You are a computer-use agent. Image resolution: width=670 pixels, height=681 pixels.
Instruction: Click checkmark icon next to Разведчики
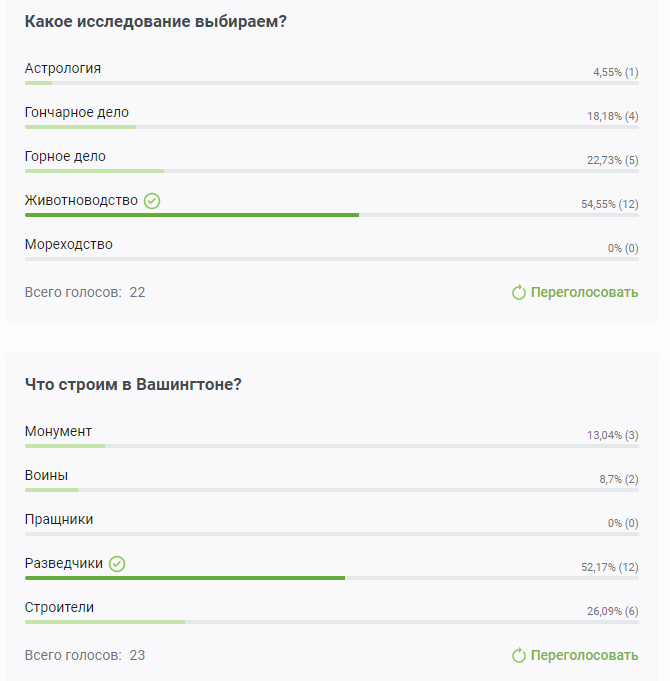[117, 564]
